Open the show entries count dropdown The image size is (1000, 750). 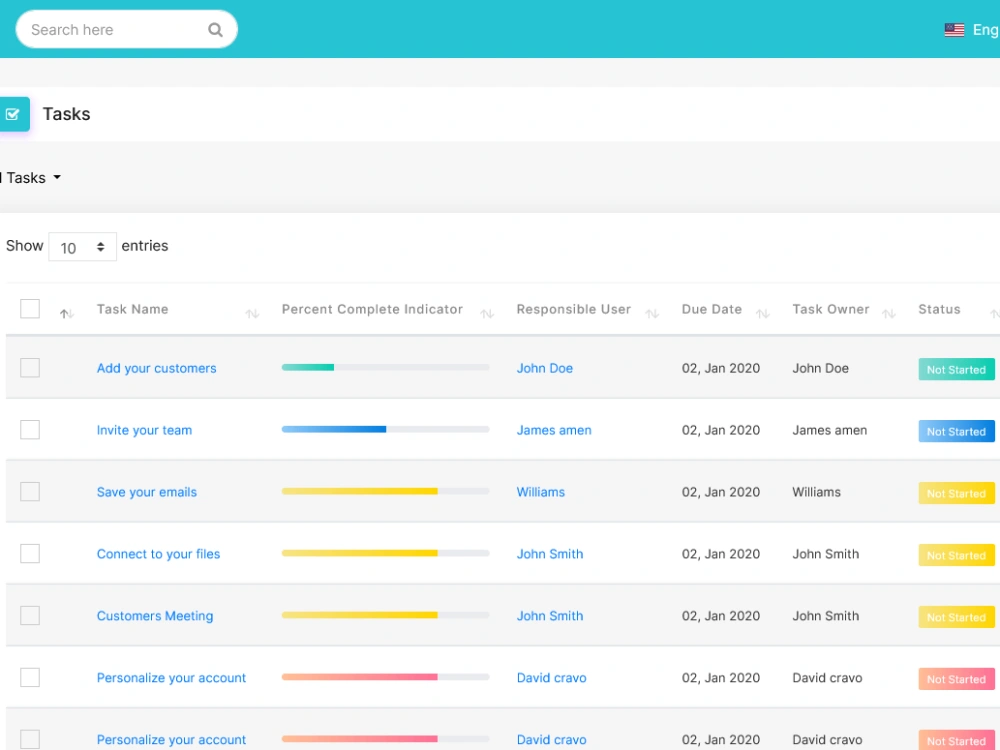(82, 247)
